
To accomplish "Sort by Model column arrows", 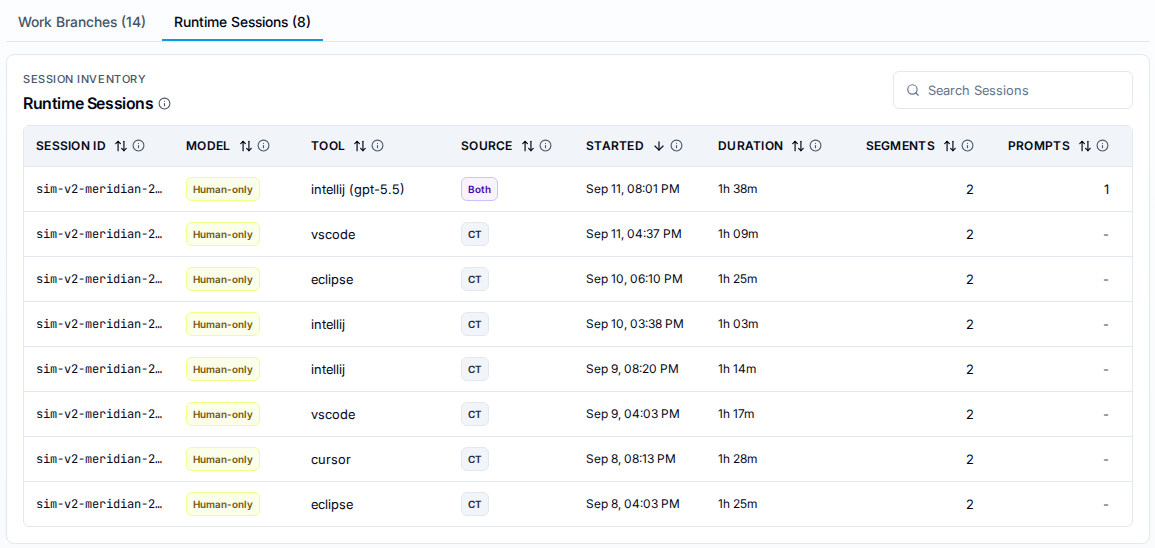I will [x=246, y=146].
